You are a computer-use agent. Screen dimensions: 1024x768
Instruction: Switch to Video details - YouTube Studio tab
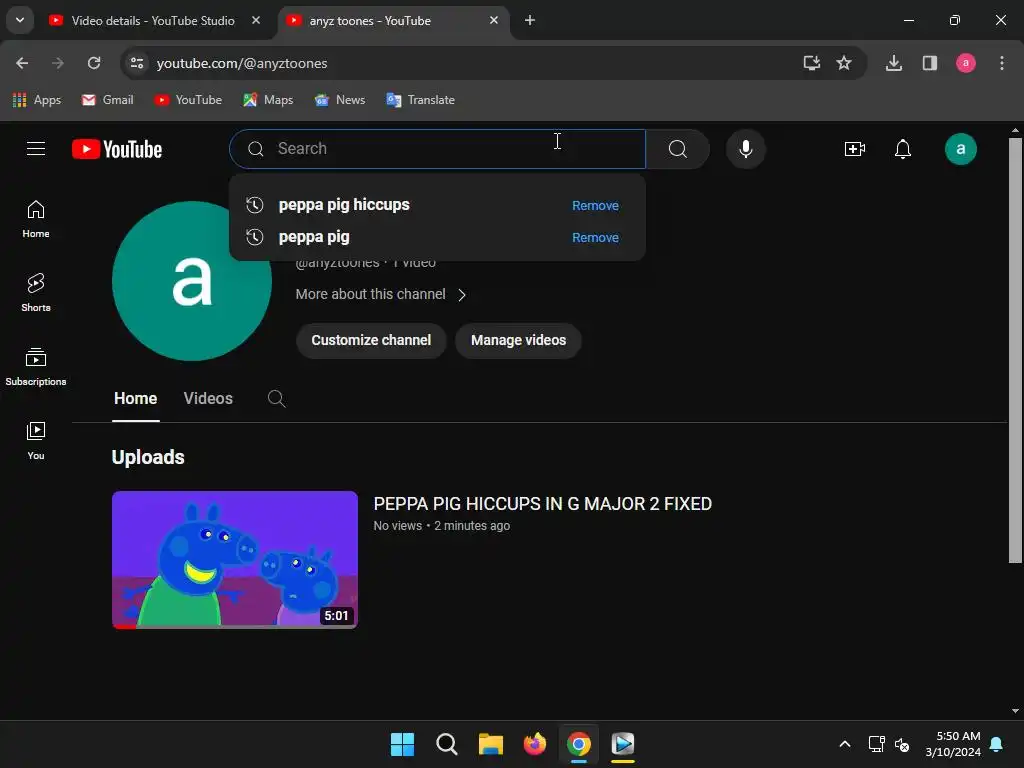coord(153,21)
